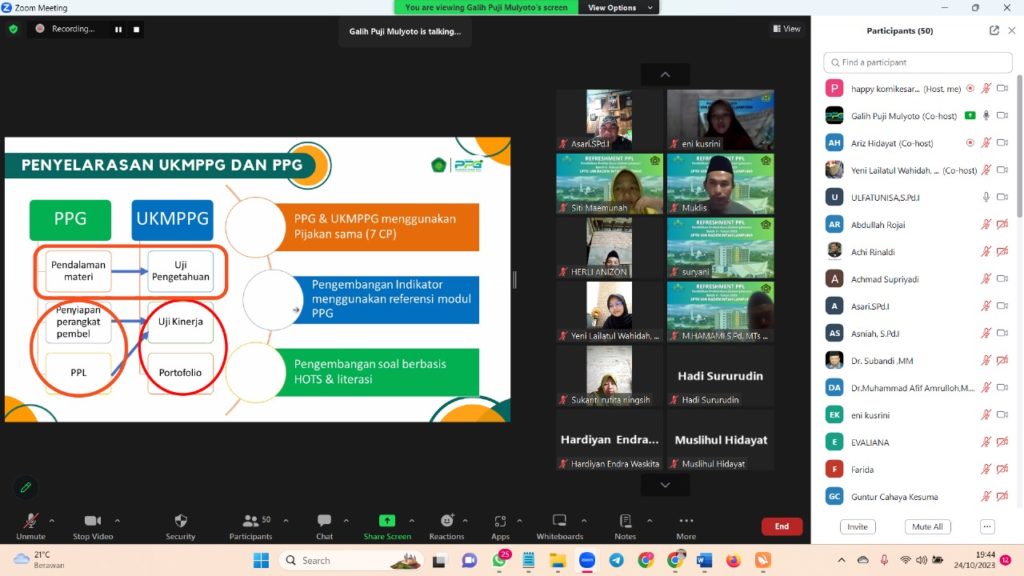Open the Security shield icon
Screen dimensions: 1024x576
[x=180, y=520]
